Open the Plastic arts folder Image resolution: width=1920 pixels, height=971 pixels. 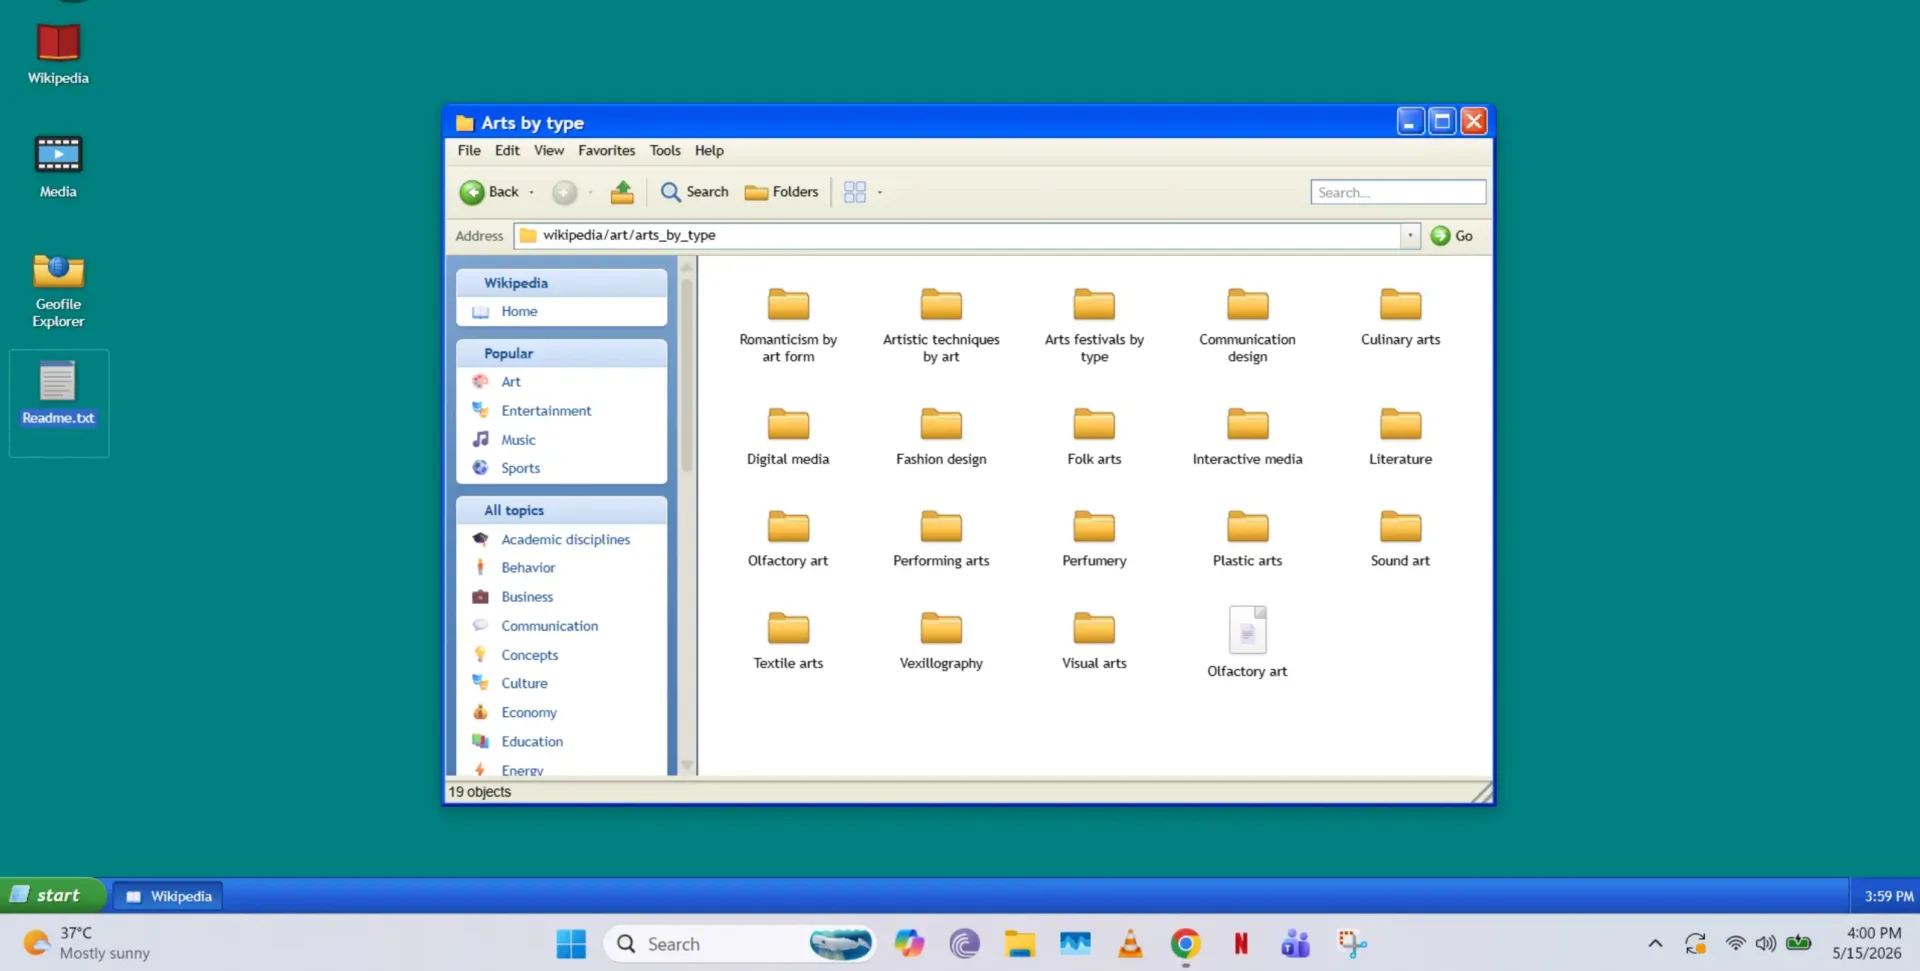[x=1247, y=539]
